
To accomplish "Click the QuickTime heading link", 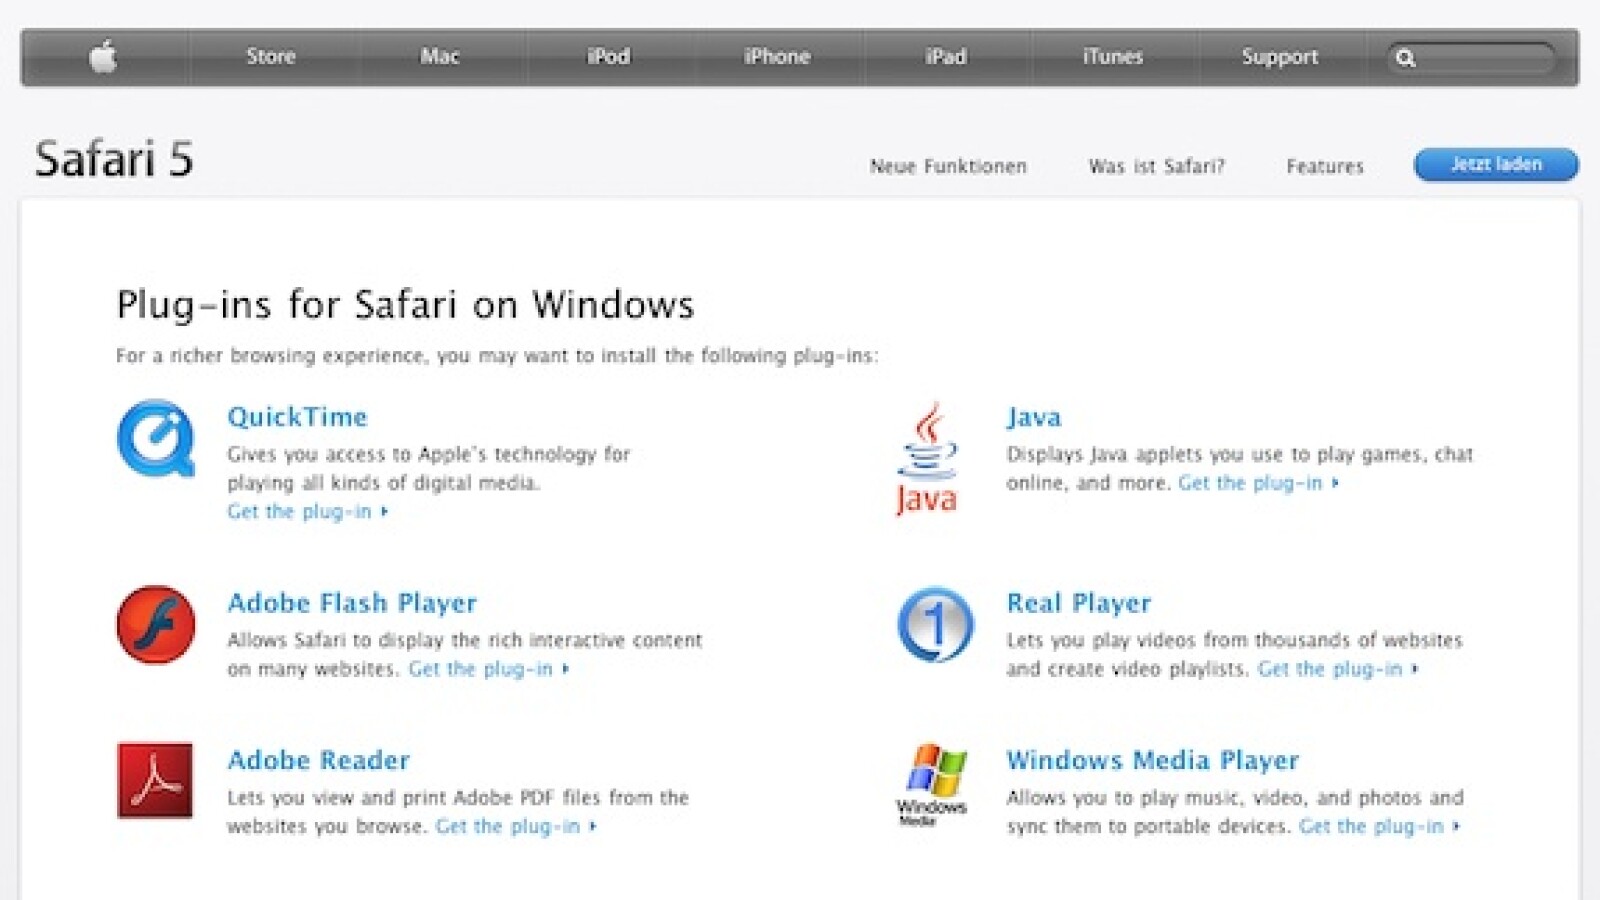I will click(x=297, y=417).
